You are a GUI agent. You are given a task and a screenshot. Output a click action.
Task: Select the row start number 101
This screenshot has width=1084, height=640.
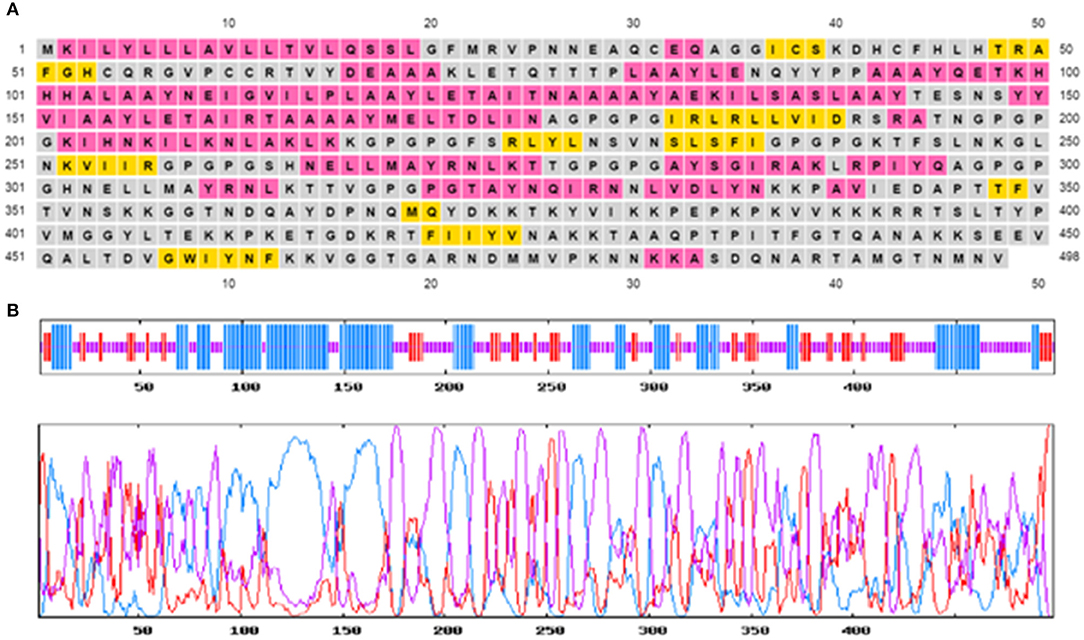pyautogui.click(x=17, y=95)
